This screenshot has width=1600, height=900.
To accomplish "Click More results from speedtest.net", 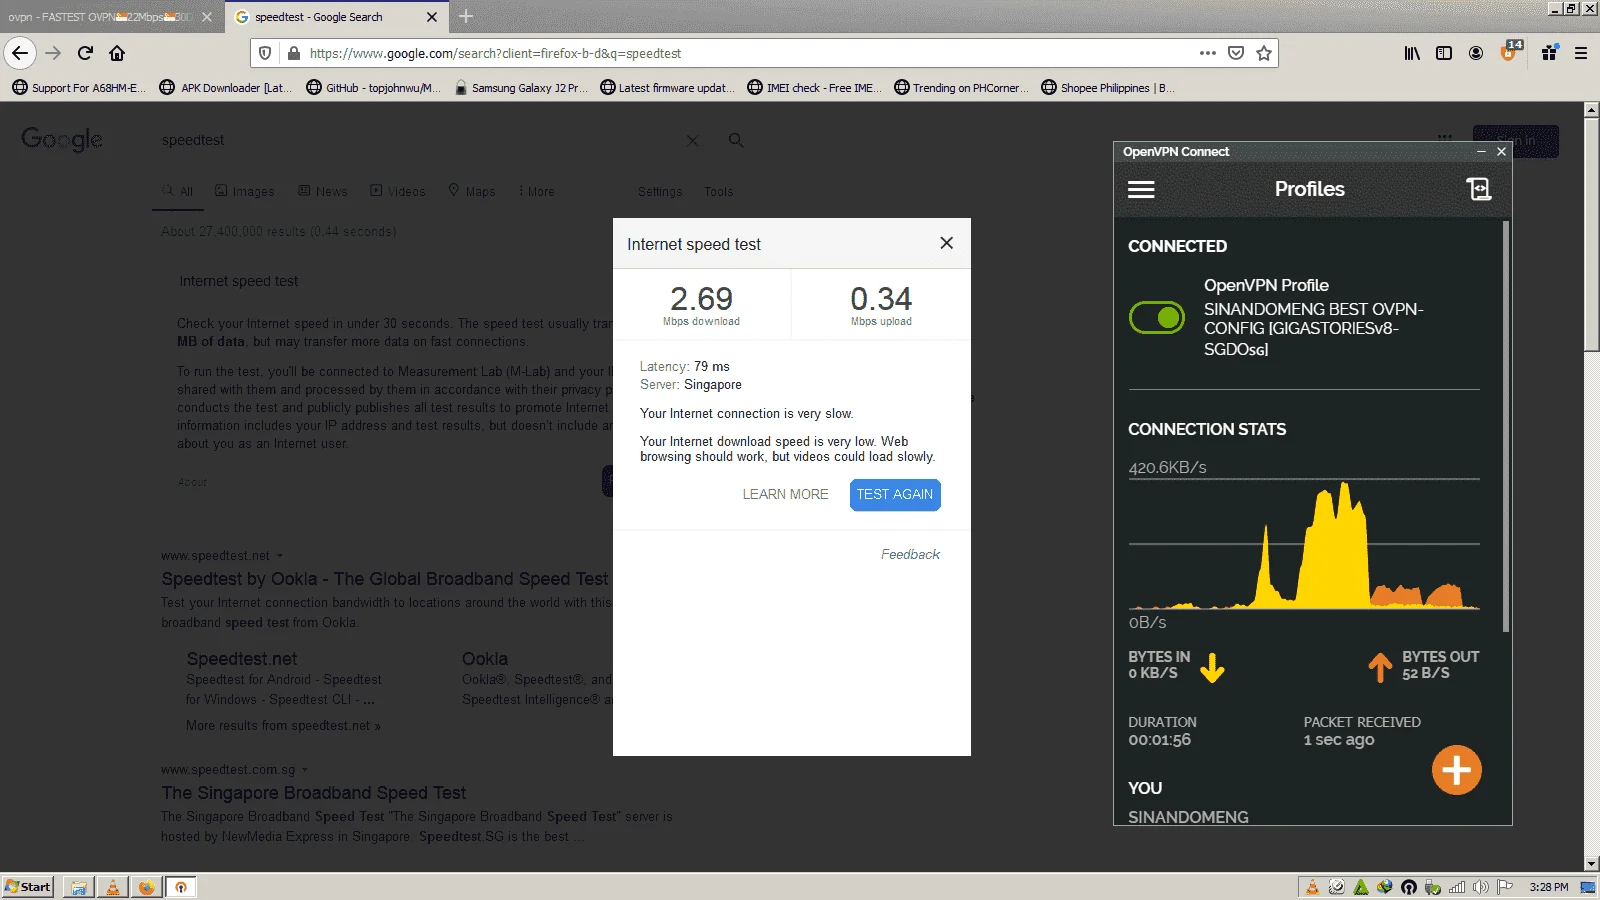I will (283, 726).
